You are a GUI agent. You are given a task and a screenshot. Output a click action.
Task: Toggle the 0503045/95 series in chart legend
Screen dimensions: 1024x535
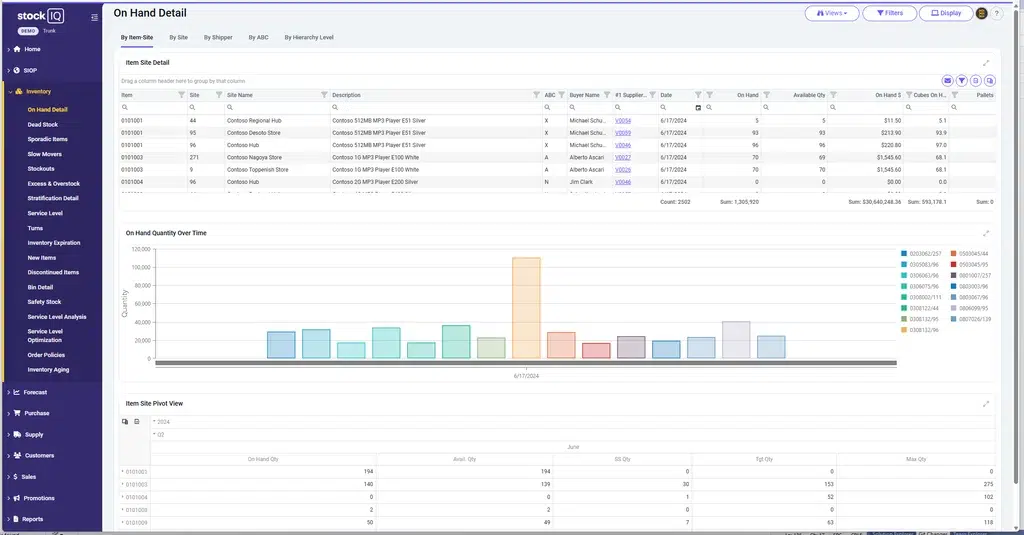click(969, 265)
